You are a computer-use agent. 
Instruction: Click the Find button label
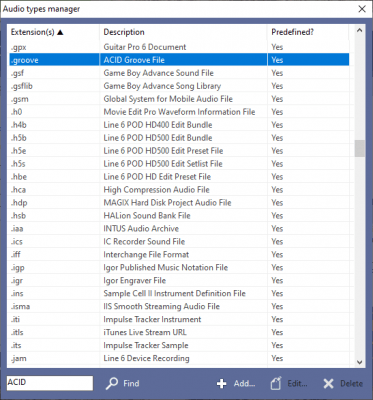click(x=131, y=383)
